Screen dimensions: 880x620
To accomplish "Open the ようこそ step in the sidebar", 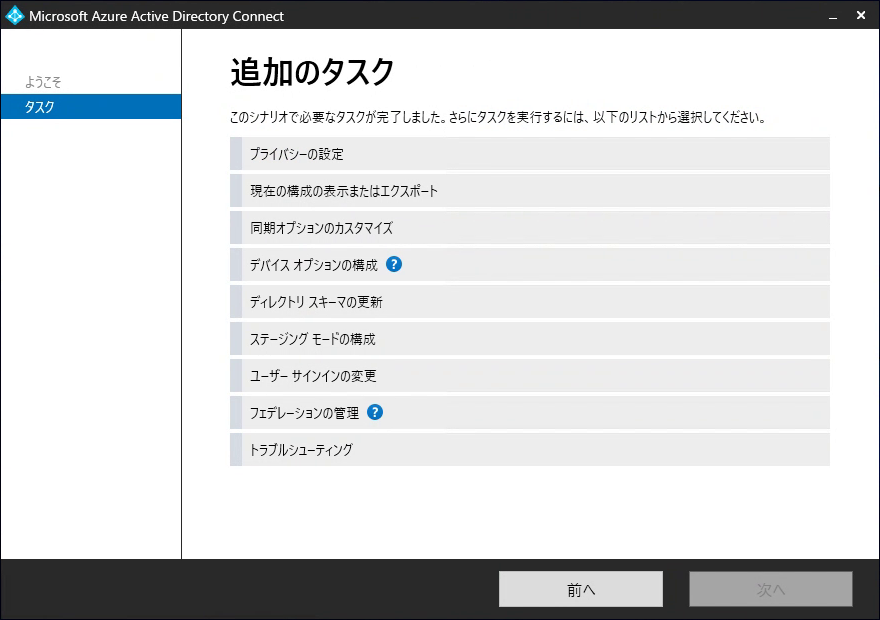I will (x=43, y=82).
